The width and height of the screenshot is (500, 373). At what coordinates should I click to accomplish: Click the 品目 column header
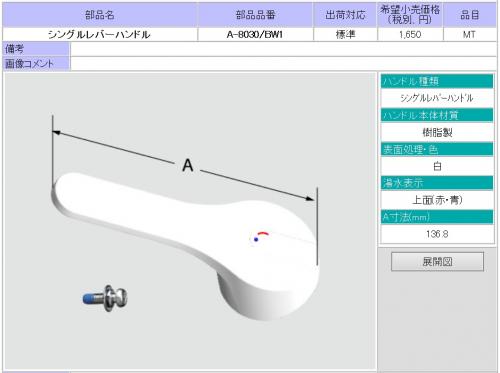[x=470, y=15]
